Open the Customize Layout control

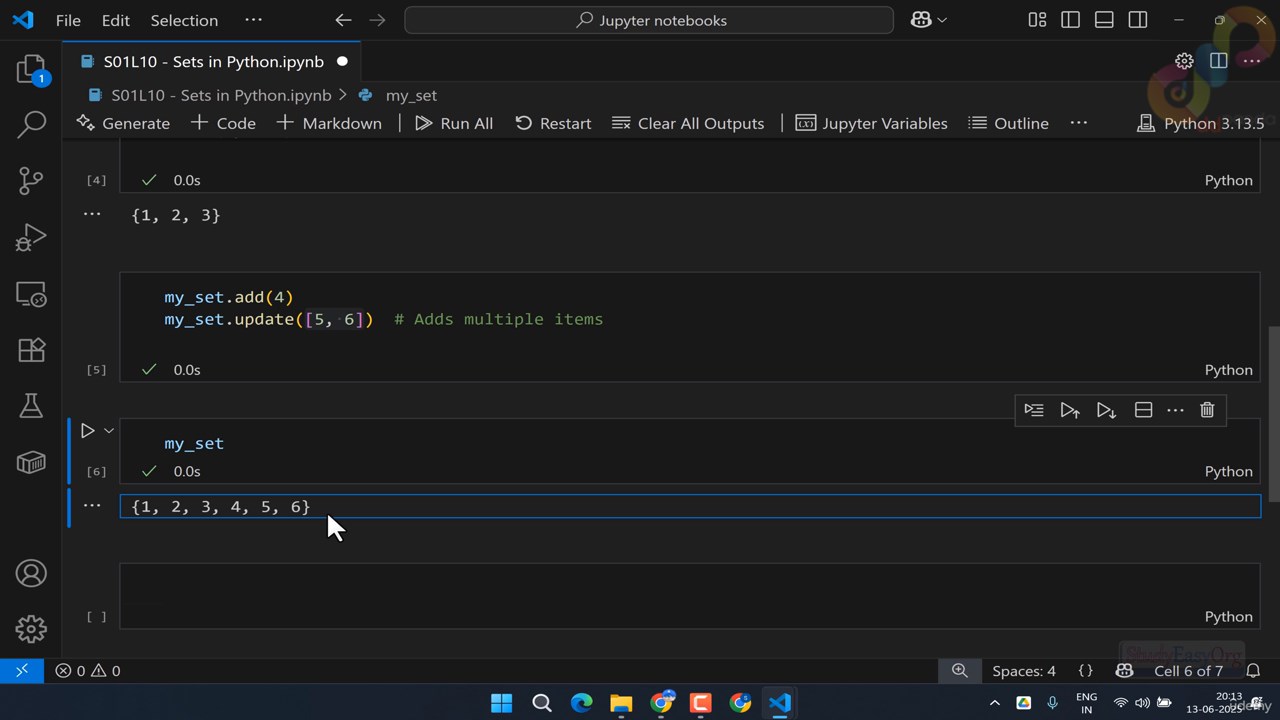click(x=1037, y=20)
